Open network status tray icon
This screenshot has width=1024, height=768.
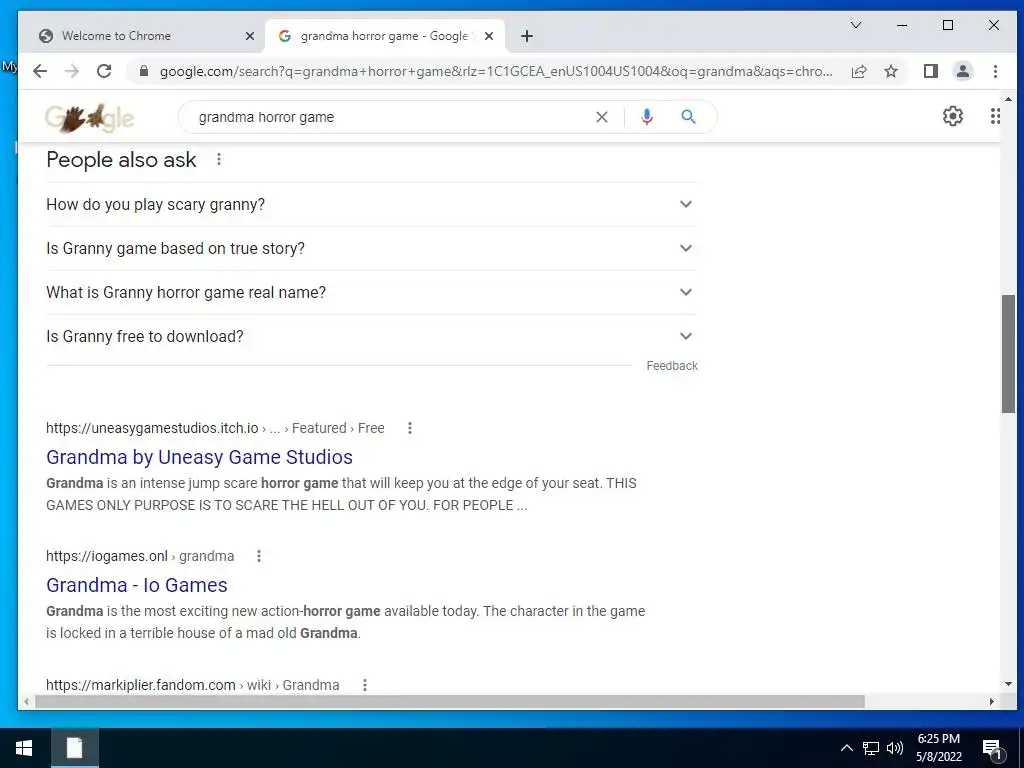tap(871, 748)
